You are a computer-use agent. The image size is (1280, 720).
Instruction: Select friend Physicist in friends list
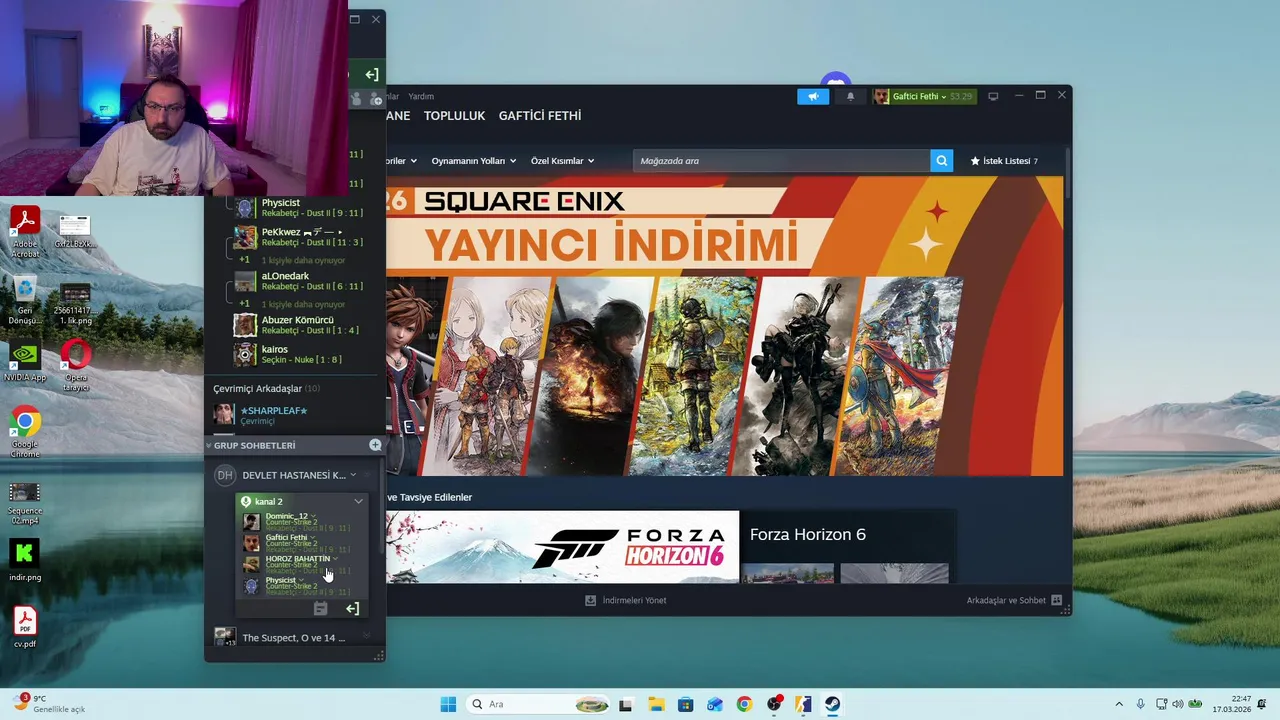point(298,208)
